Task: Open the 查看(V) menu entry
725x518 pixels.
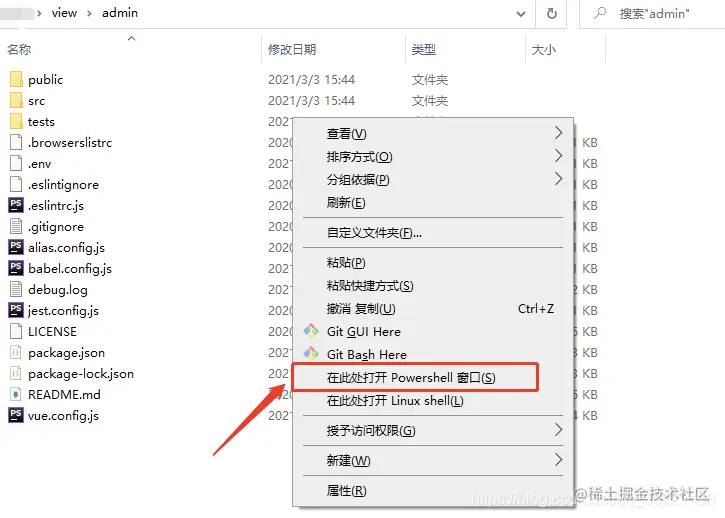Action: pos(433,134)
